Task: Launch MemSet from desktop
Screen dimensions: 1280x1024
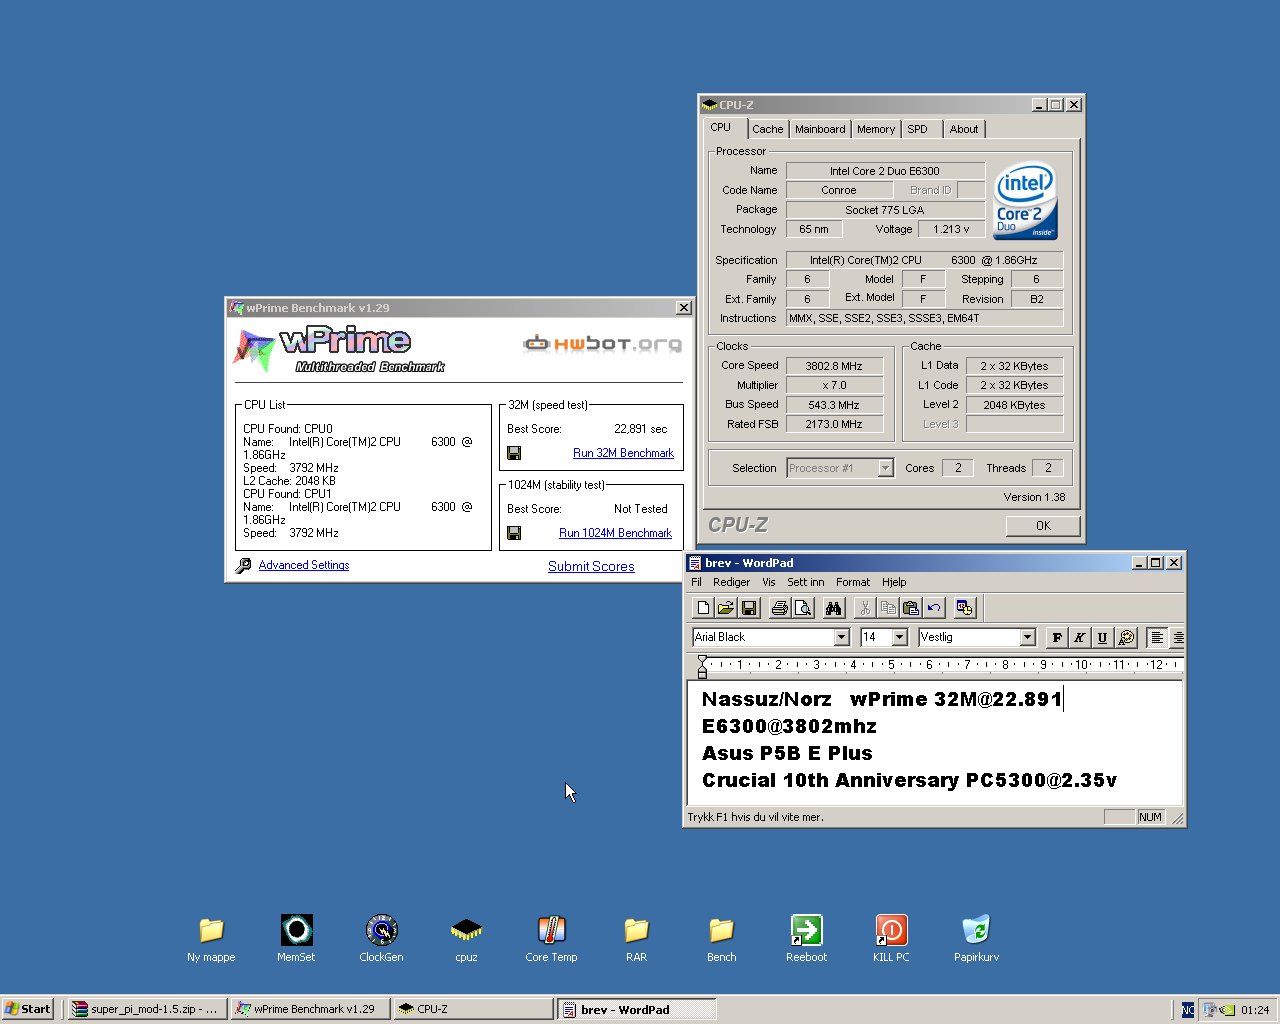Action: click(296, 939)
